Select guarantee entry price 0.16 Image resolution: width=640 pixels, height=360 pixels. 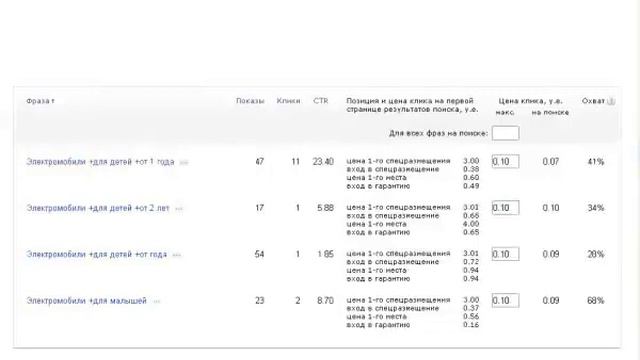click(x=471, y=325)
